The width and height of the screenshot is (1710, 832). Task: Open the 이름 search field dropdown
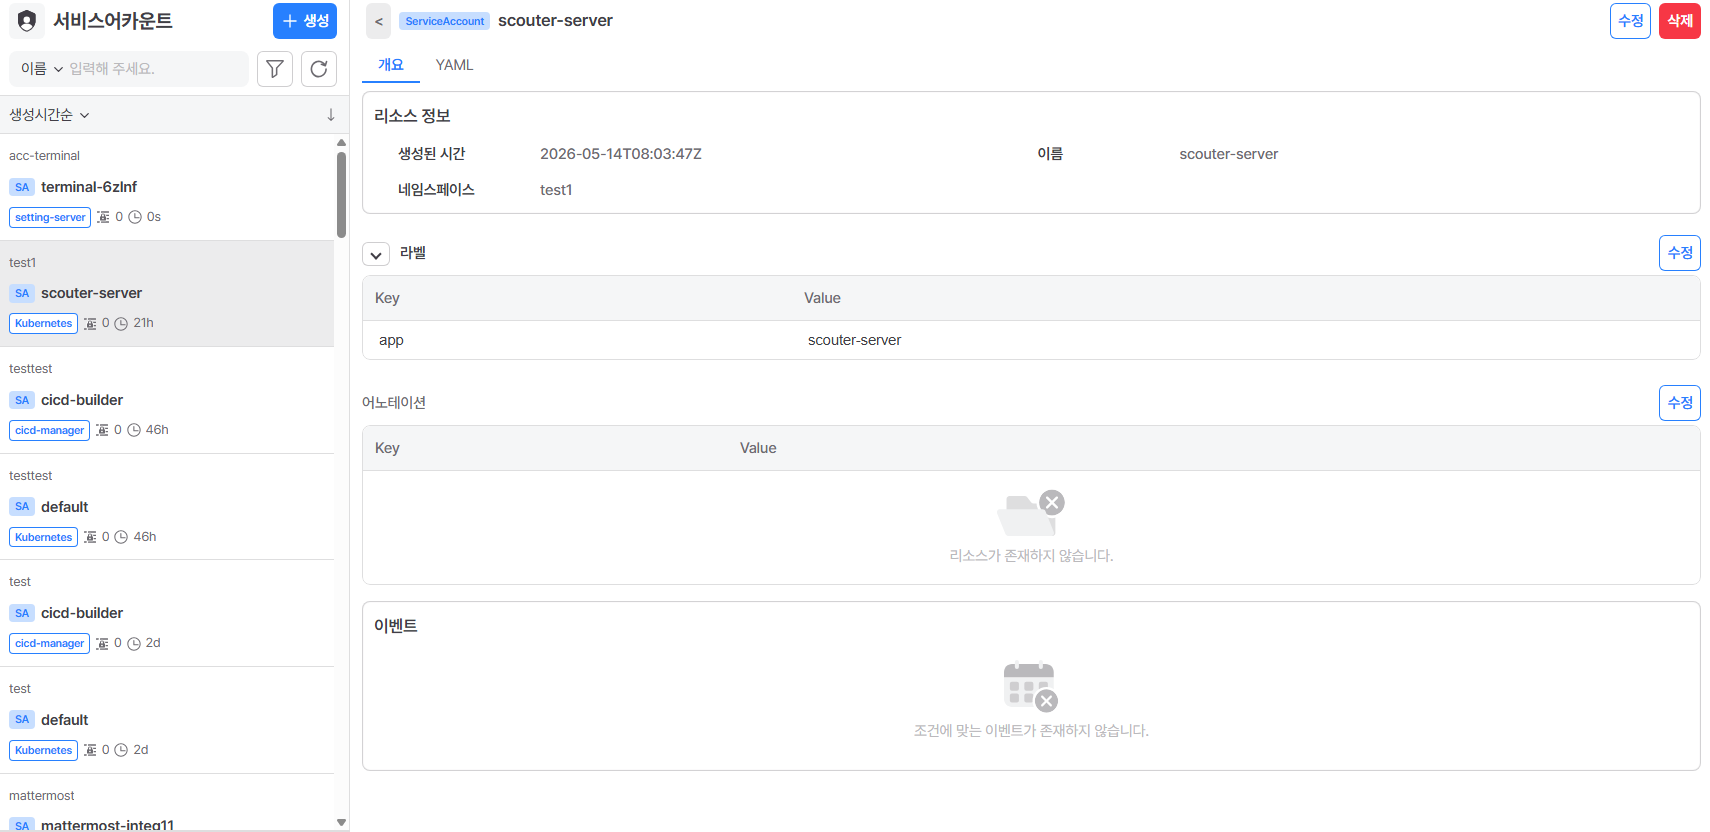pos(42,69)
